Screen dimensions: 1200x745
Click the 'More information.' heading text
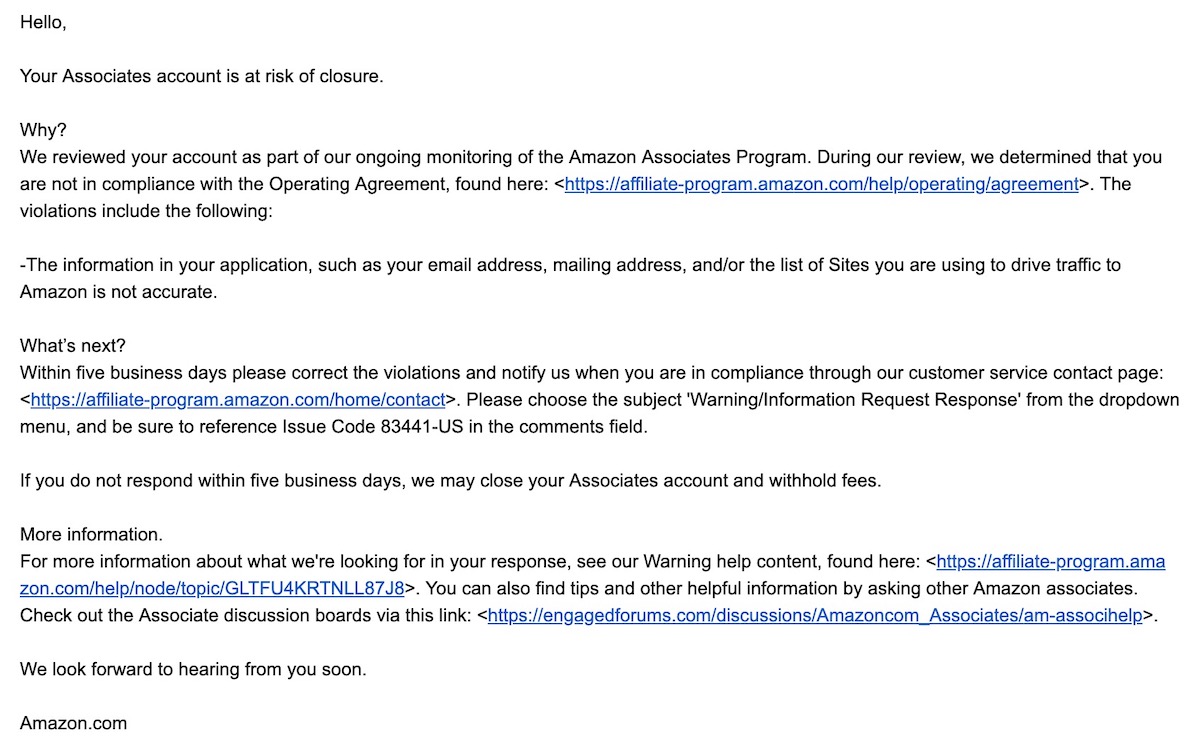tap(91, 535)
